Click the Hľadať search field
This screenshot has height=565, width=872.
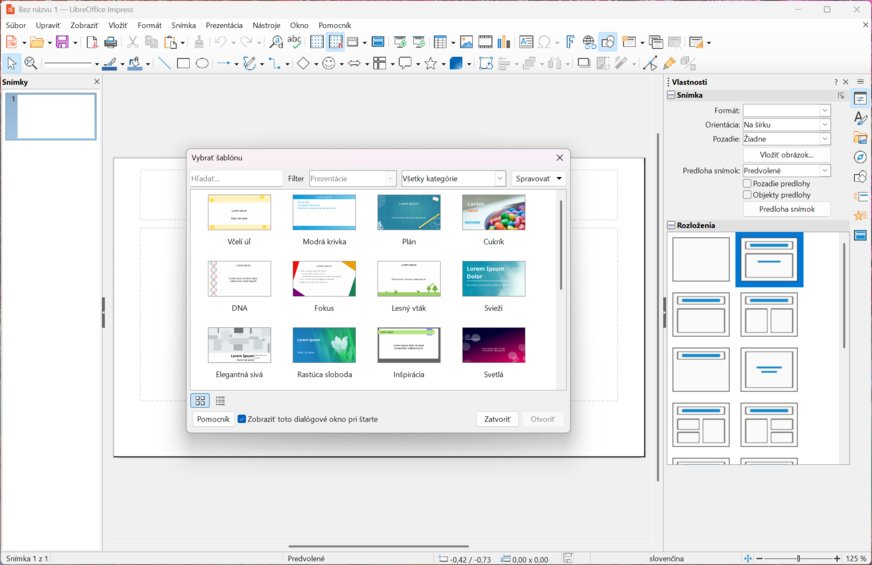236,179
